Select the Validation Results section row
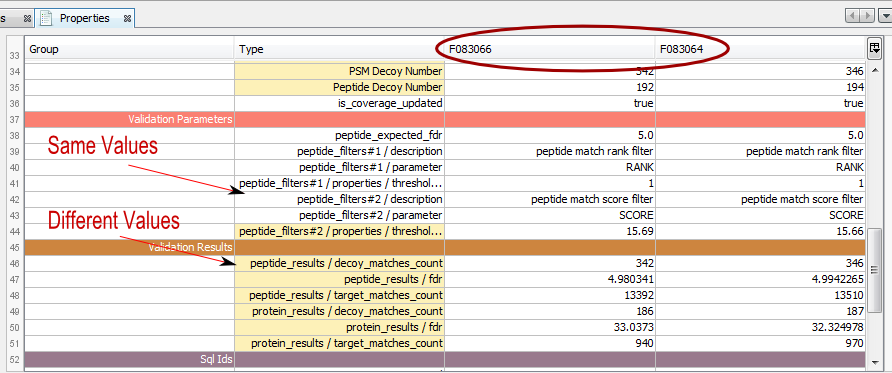 click(445, 247)
